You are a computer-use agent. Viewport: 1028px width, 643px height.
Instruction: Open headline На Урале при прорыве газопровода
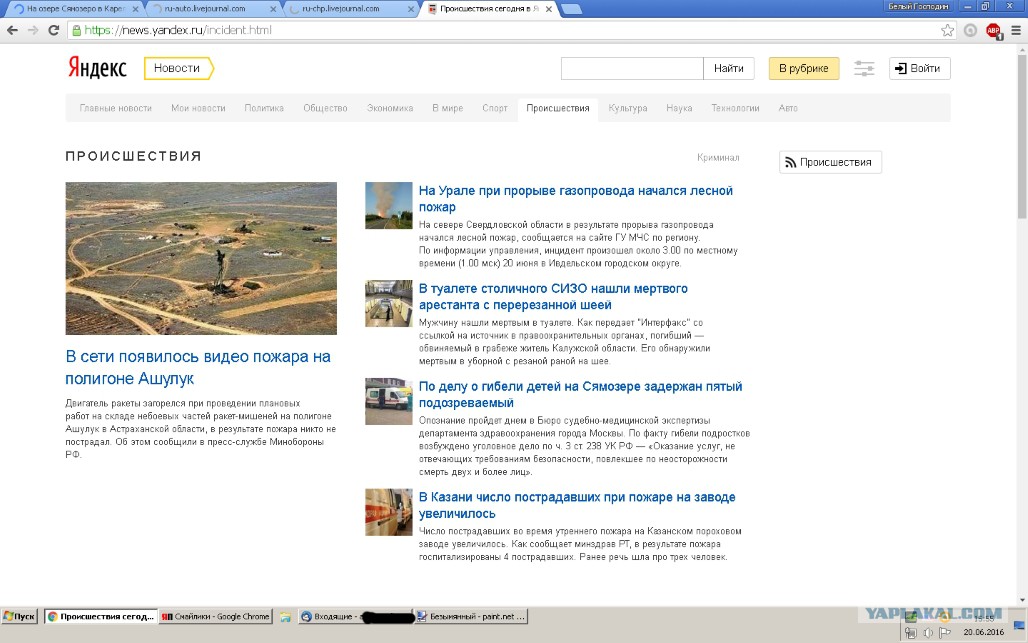click(x=576, y=199)
